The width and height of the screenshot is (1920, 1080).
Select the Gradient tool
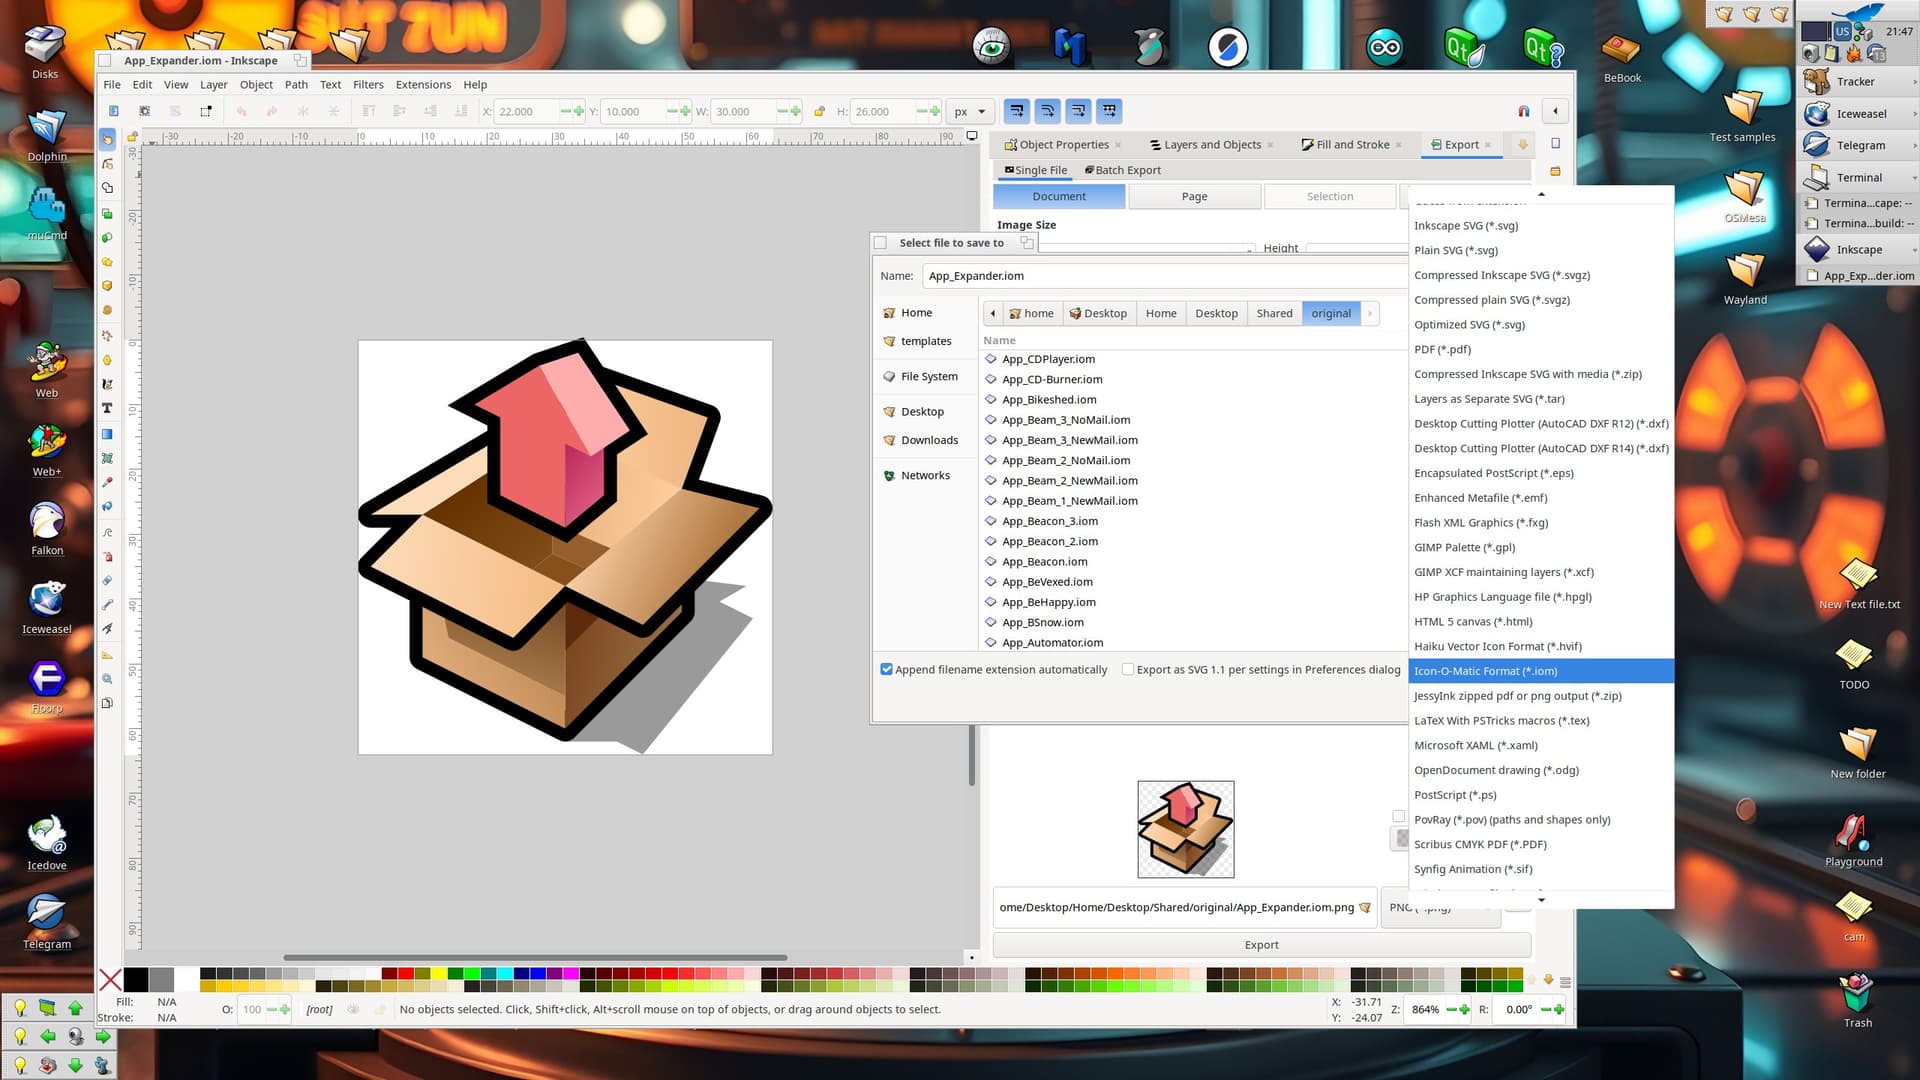click(107, 434)
